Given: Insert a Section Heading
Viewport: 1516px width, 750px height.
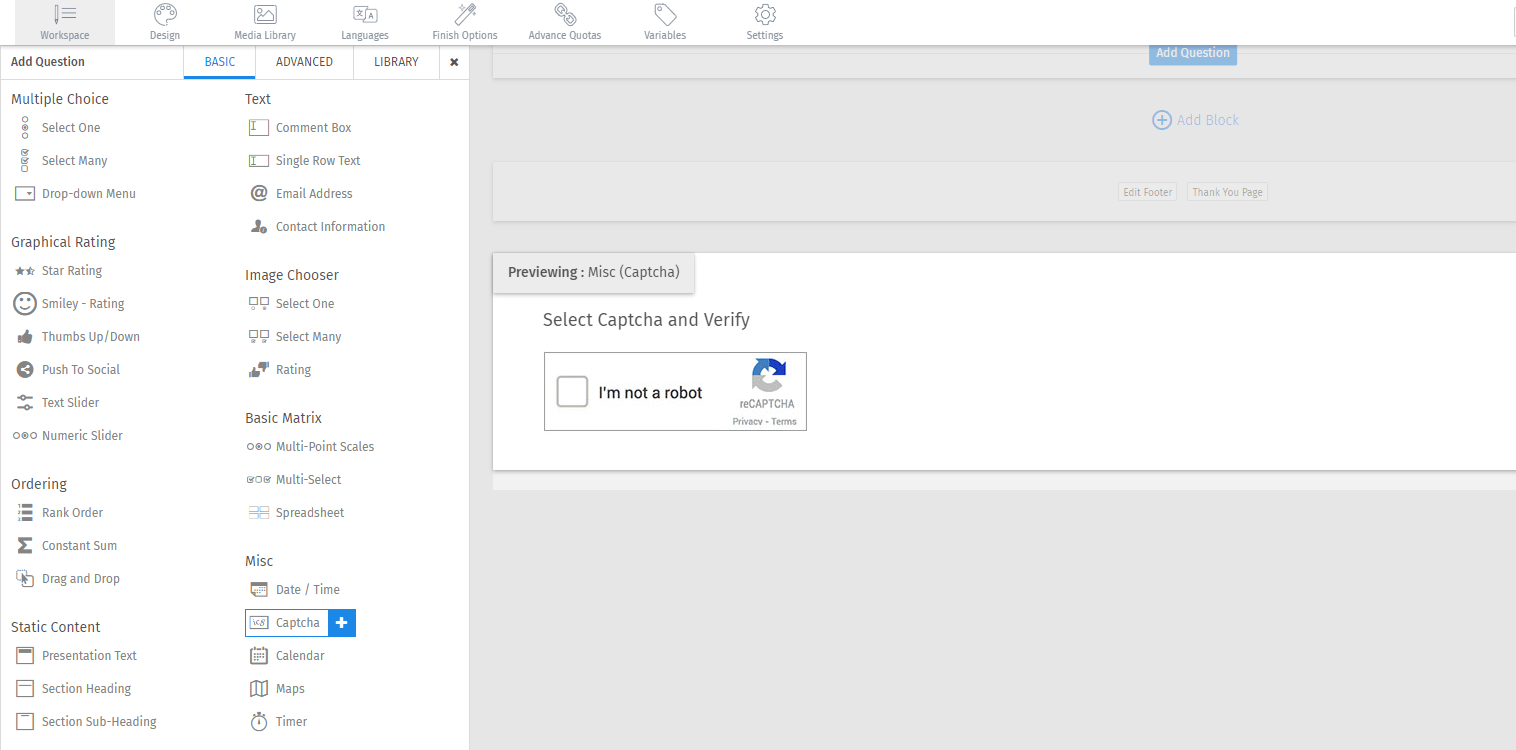Looking at the screenshot, I should [x=74, y=689].
